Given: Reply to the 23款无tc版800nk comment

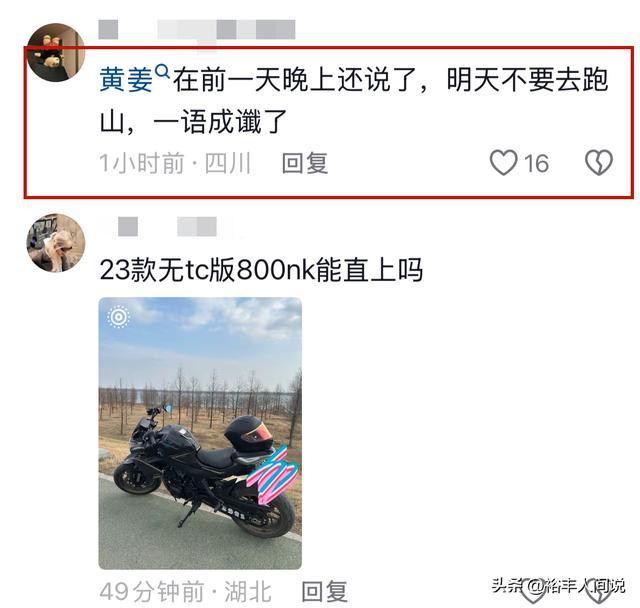Looking at the screenshot, I should tap(324, 591).
